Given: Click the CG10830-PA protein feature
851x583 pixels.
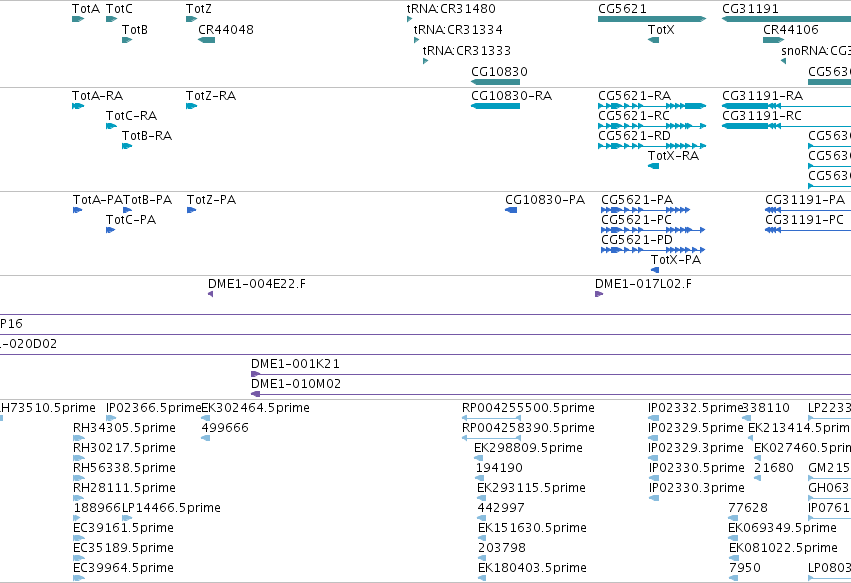Looking at the screenshot, I should (x=511, y=210).
